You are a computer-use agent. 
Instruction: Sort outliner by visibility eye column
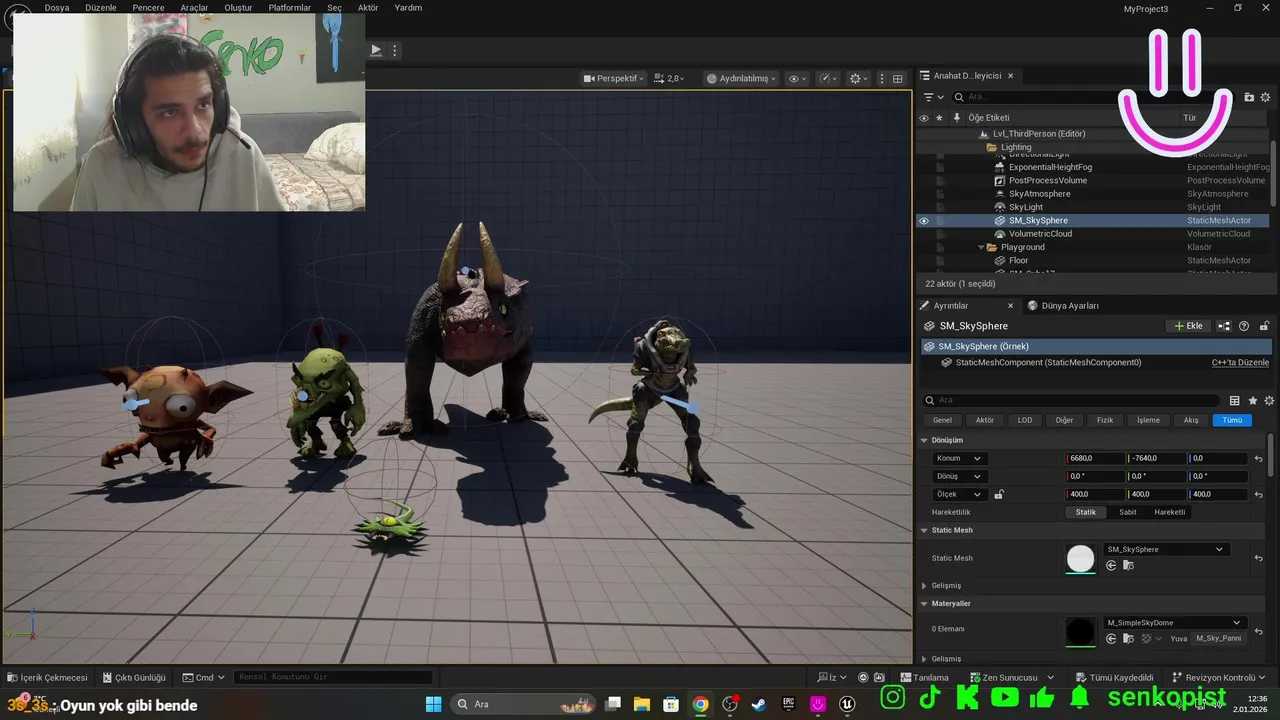(923, 118)
